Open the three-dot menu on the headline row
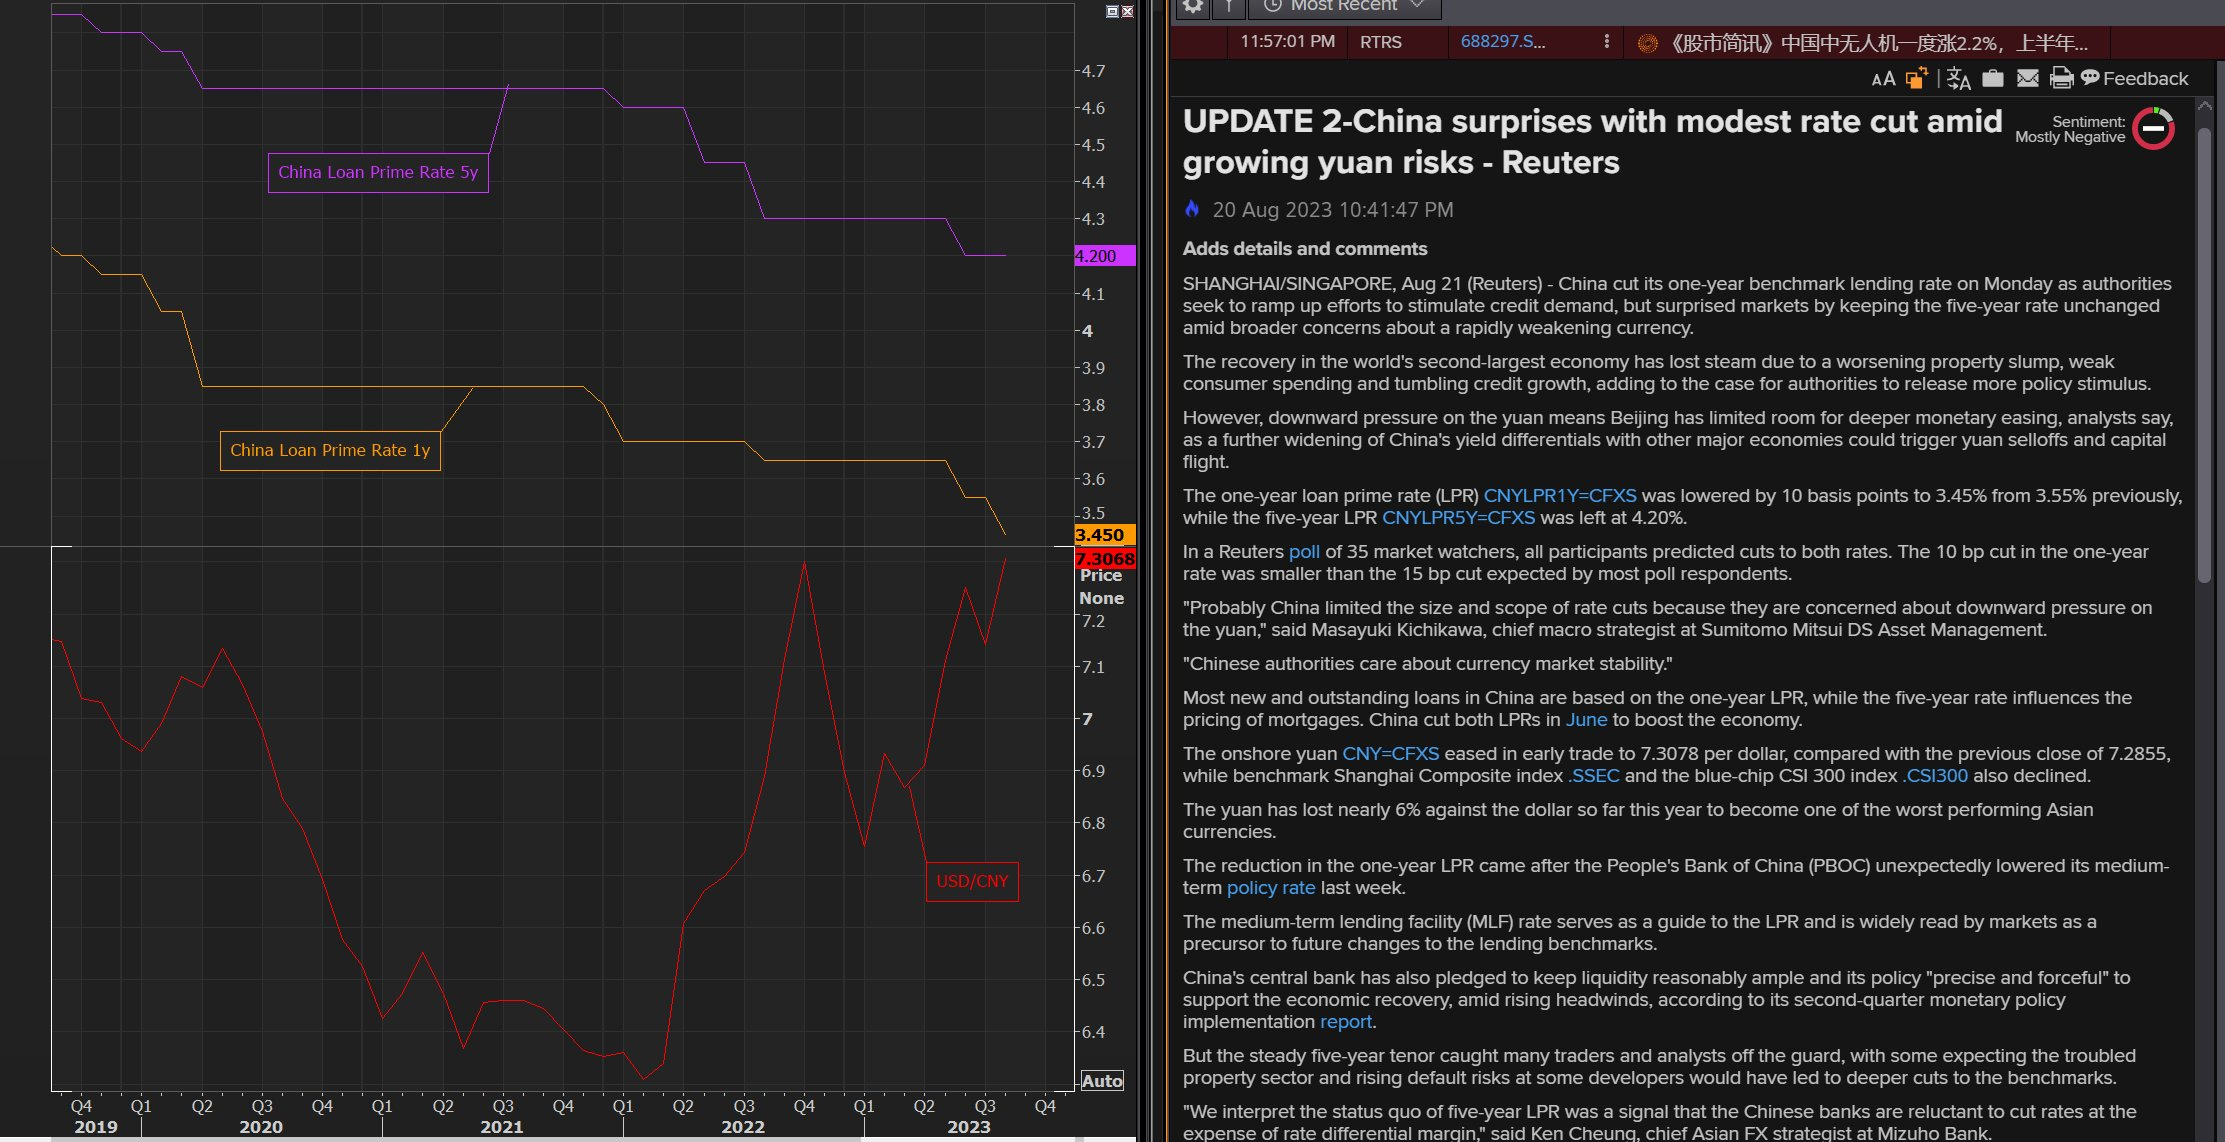2225x1142 pixels. click(1606, 42)
